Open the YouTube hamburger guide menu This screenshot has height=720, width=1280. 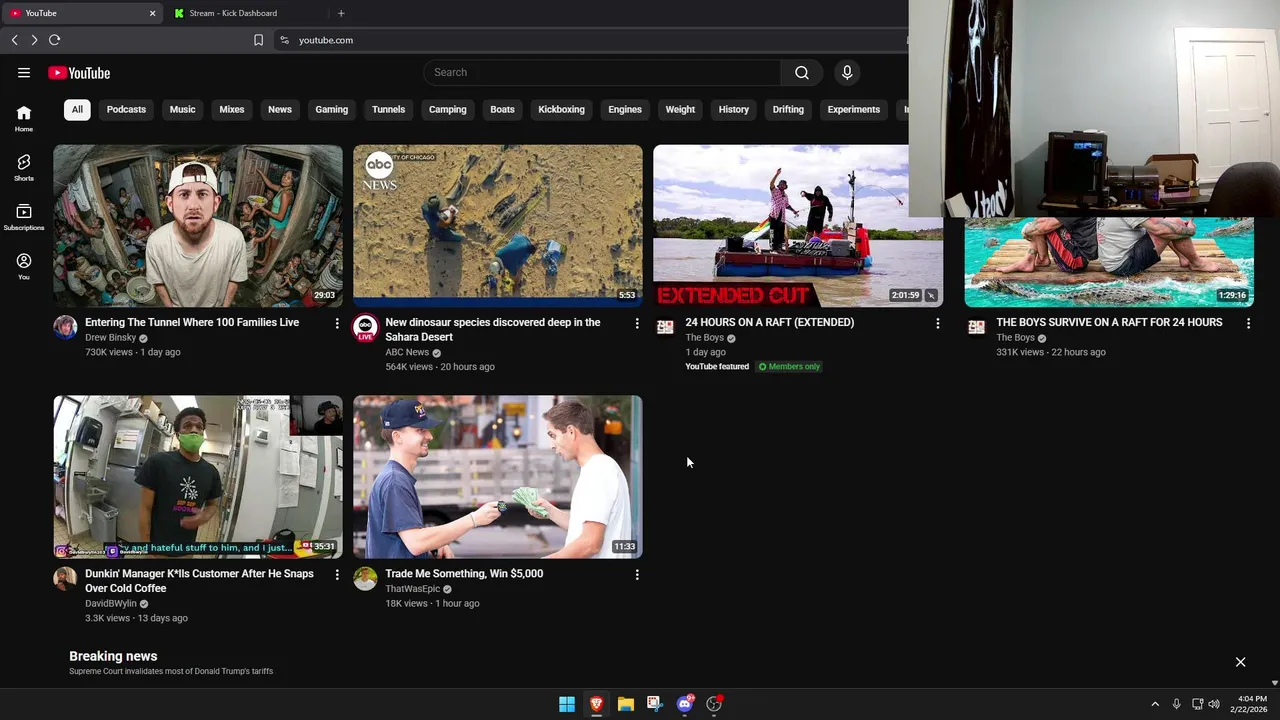pyautogui.click(x=24, y=72)
